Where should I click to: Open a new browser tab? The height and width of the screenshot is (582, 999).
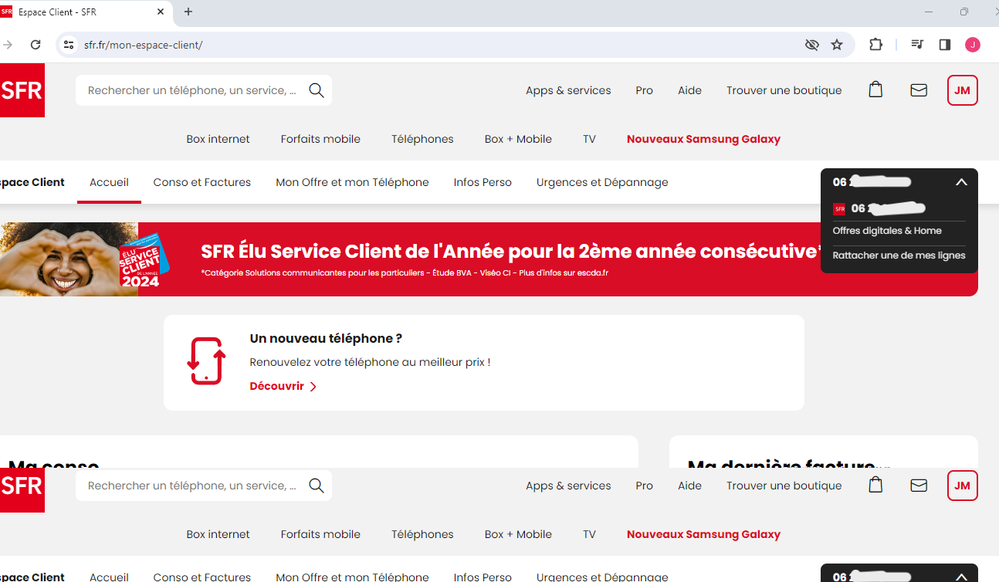[x=188, y=12]
